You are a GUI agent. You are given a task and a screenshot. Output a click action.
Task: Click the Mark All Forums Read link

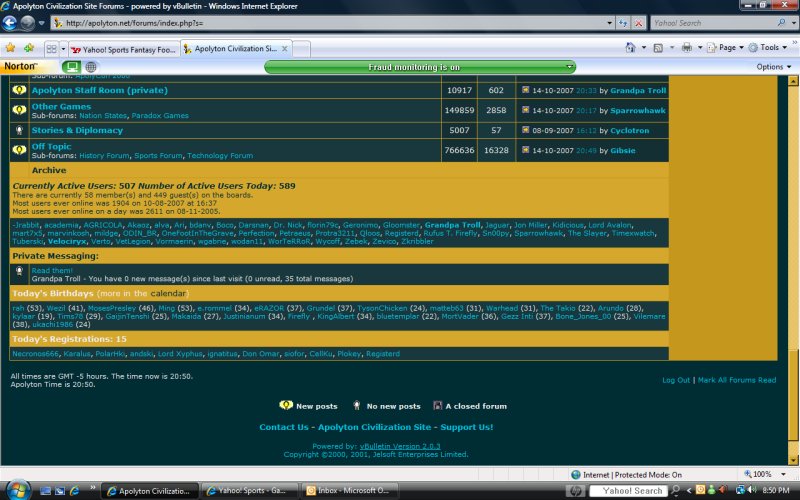point(737,380)
